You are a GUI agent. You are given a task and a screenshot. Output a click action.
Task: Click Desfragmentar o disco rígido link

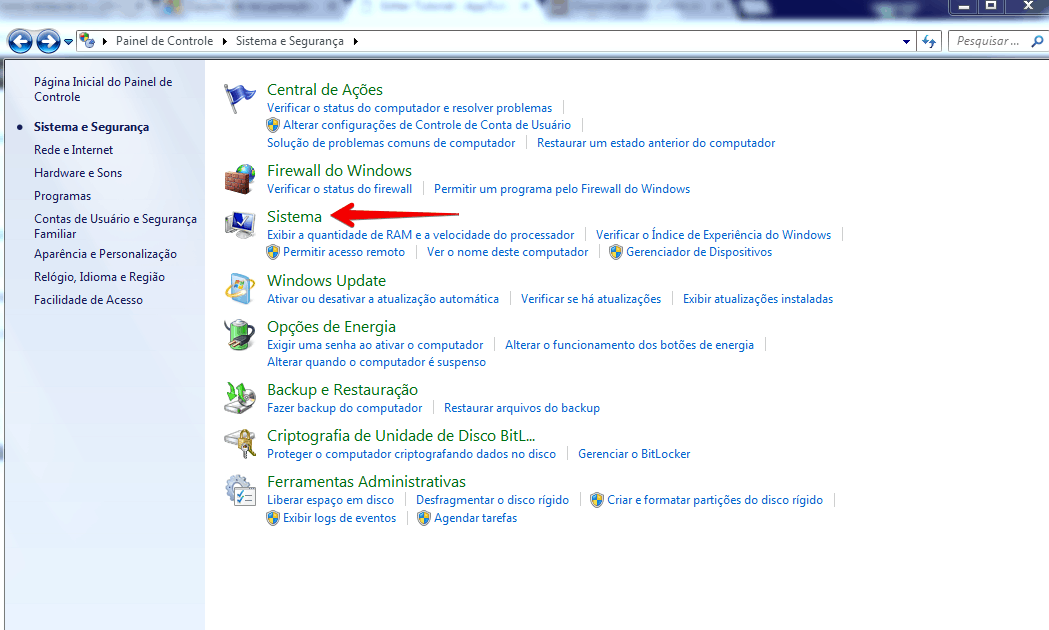click(492, 500)
